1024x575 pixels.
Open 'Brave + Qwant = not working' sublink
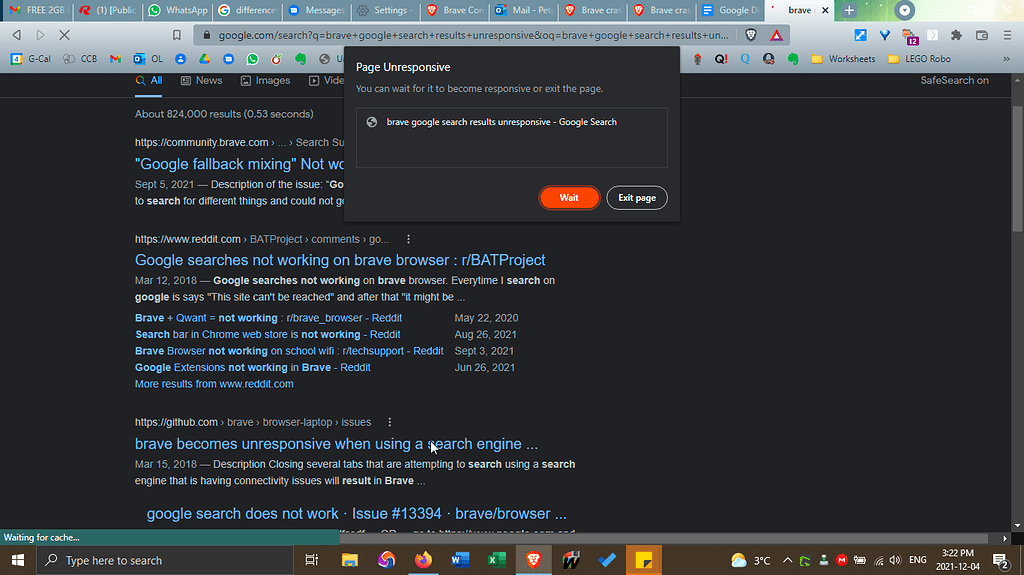point(268,318)
